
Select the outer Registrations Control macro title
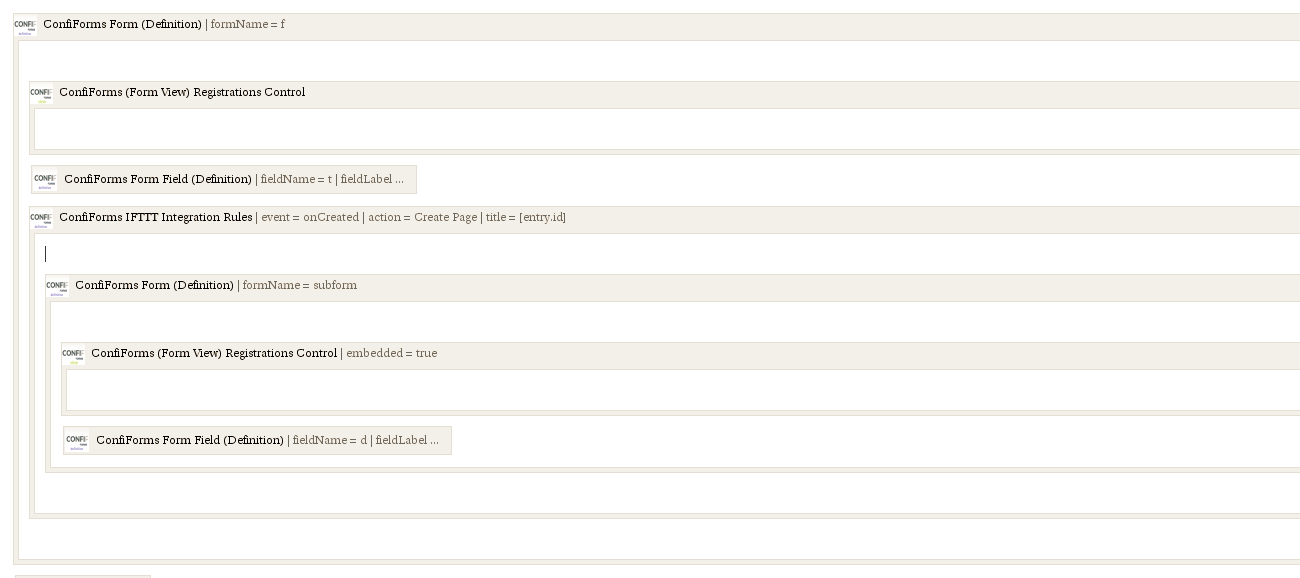click(x=182, y=93)
